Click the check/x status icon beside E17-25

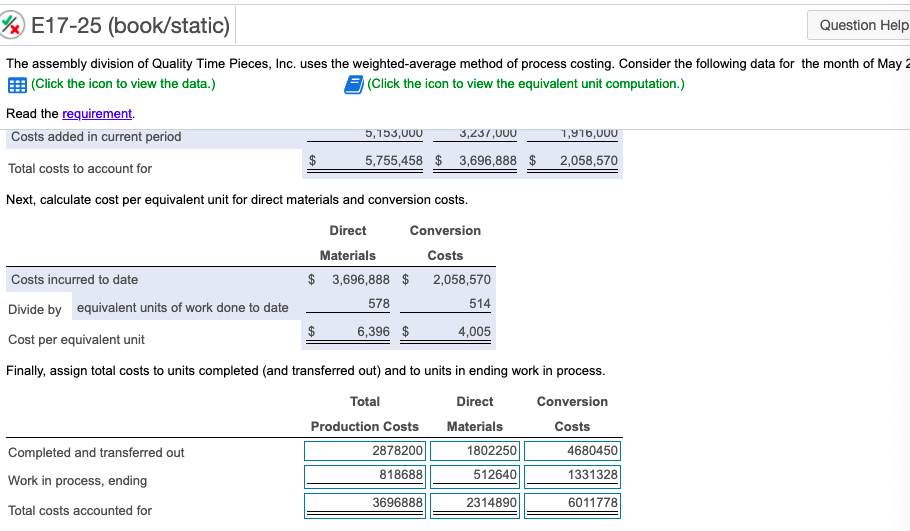pyautogui.click(x=12, y=26)
